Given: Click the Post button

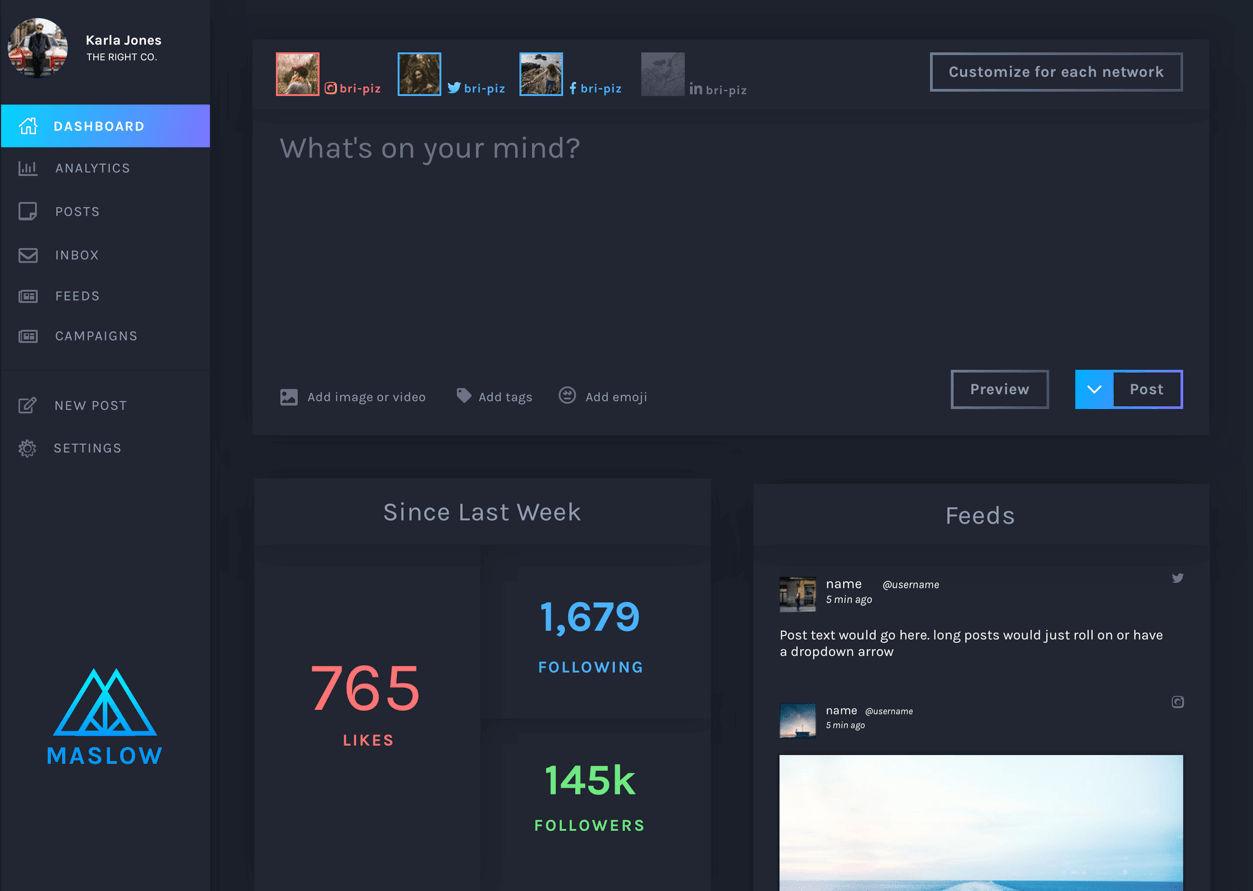Looking at the screenshot, I should pyautogui.click(x=1146, y=389).
